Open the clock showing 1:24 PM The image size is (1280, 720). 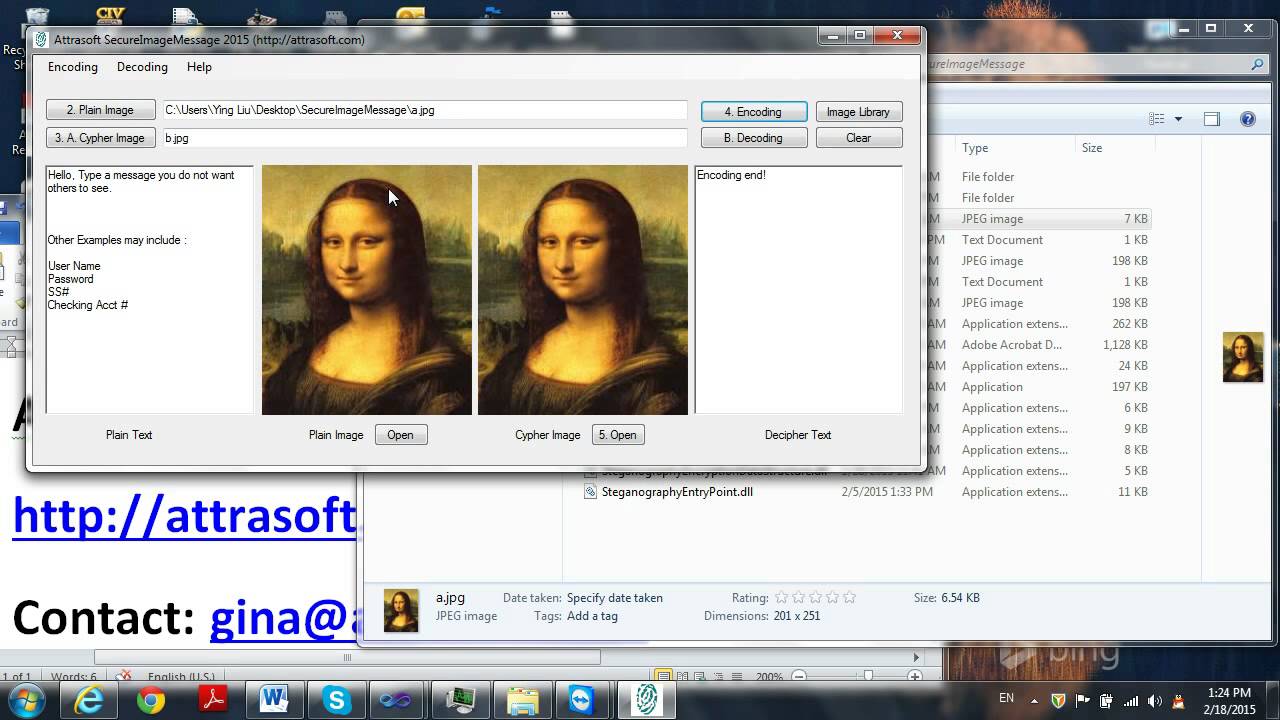[x=1229, y=700]
